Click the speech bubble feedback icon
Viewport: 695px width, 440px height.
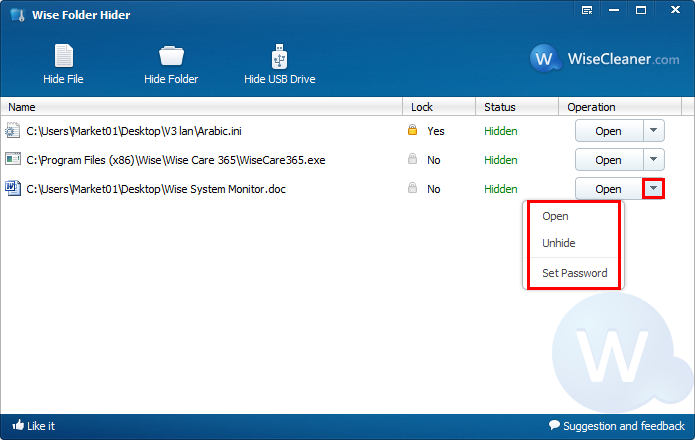(554, 425)
